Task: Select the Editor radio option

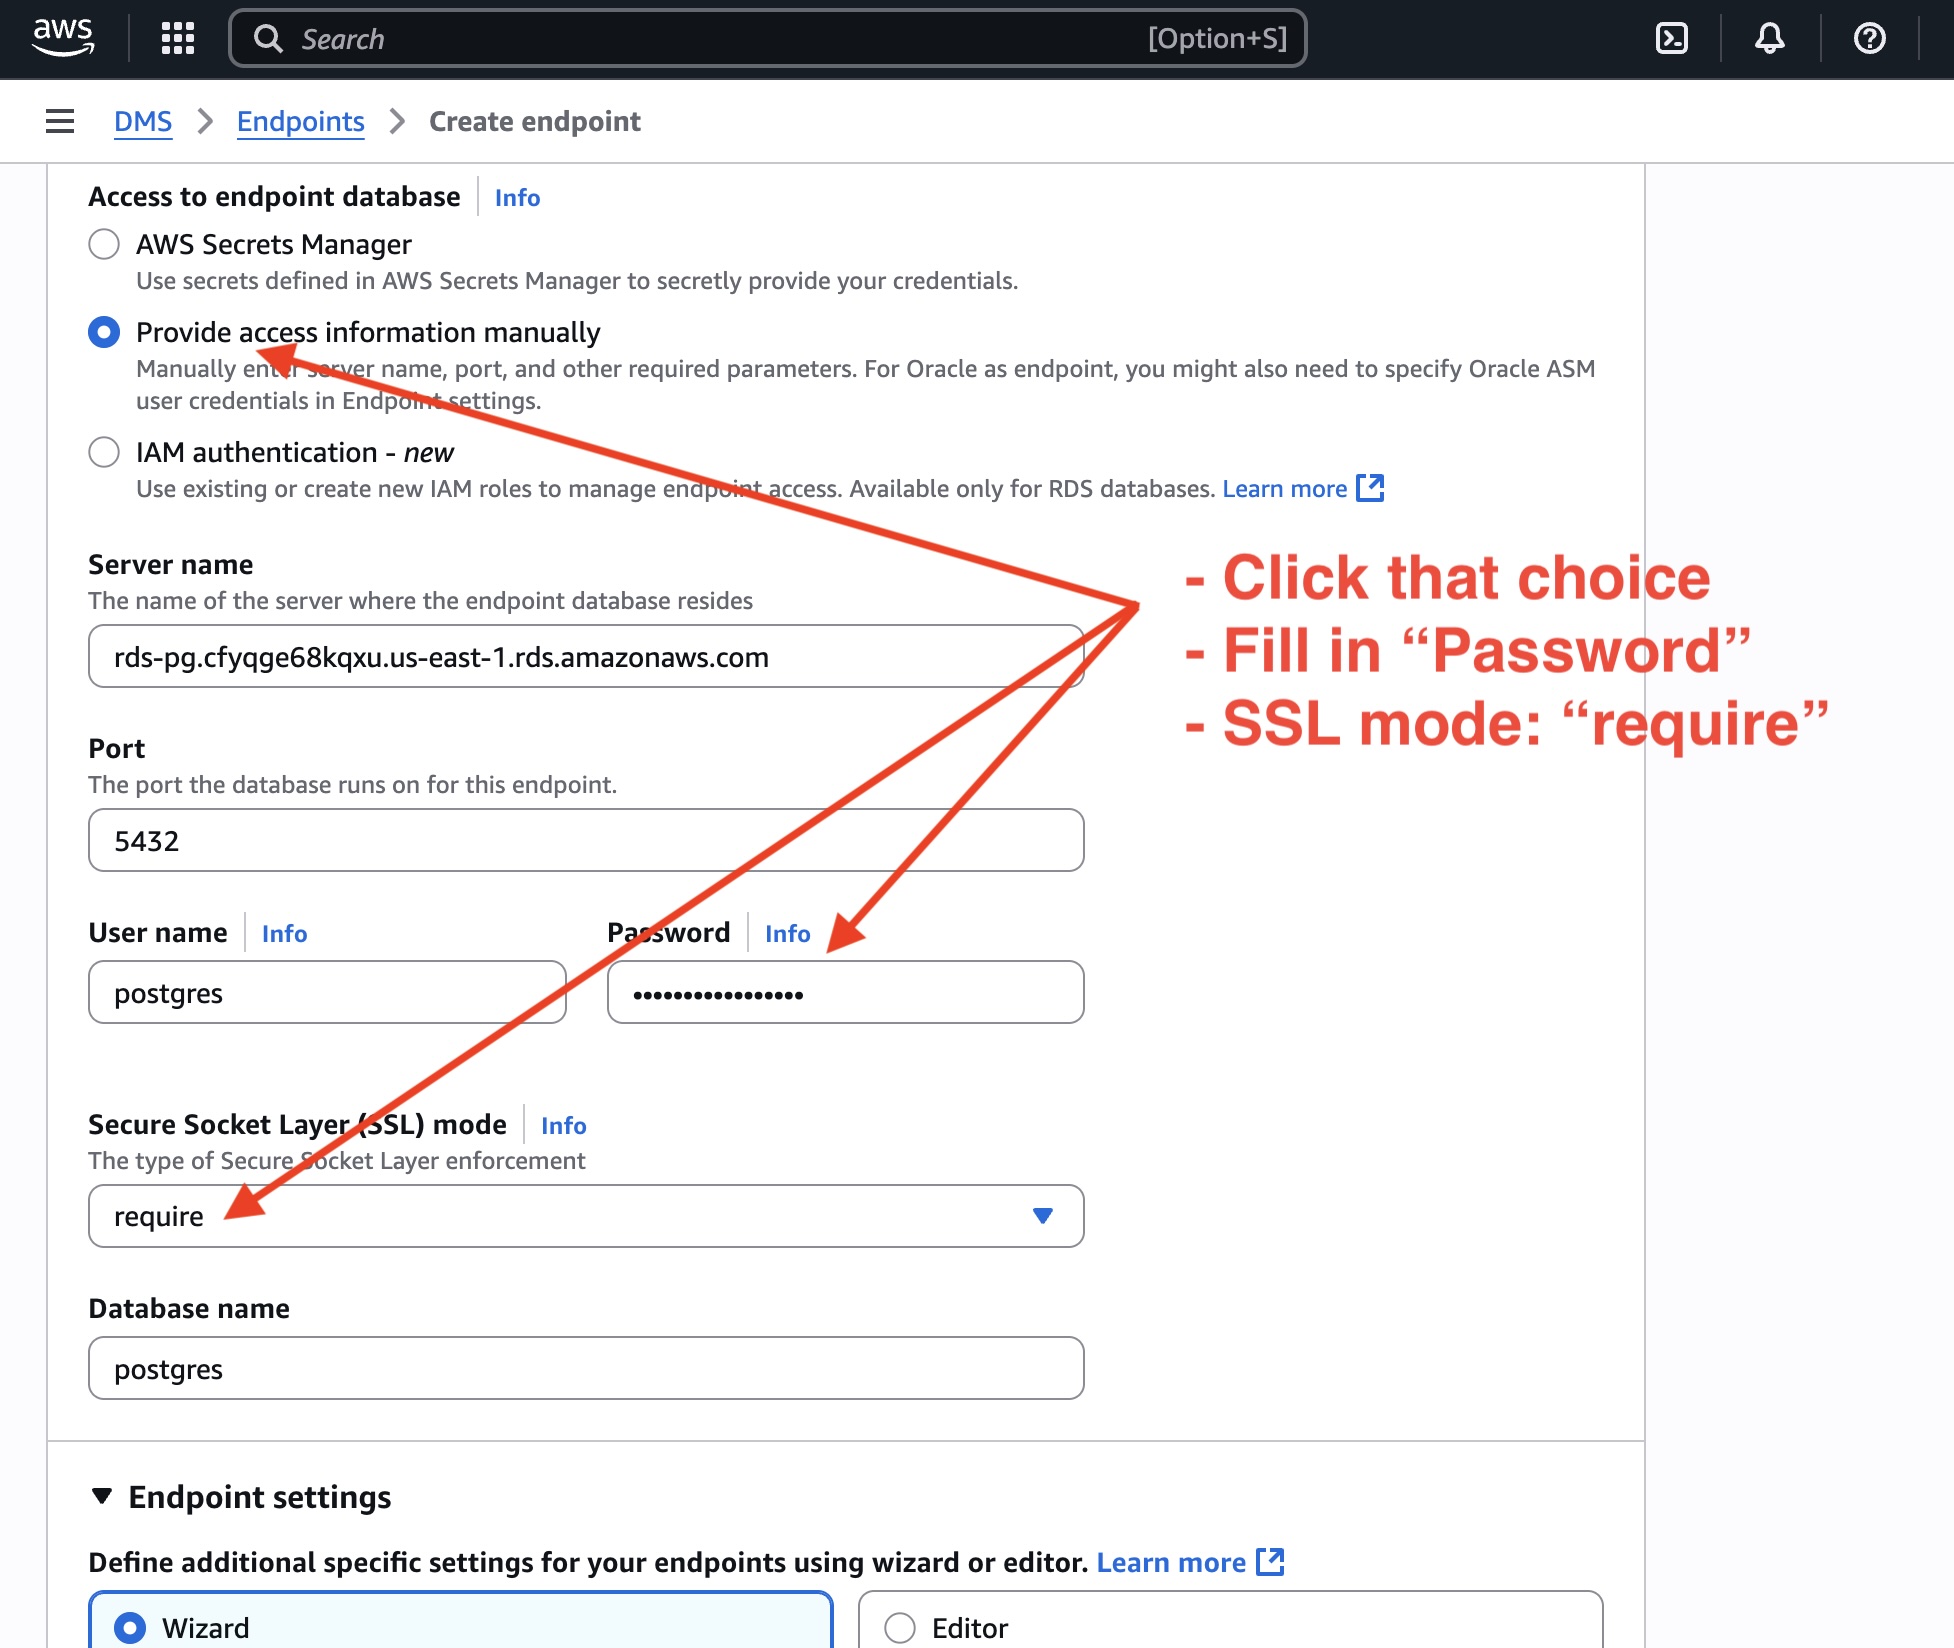Action: pyautogui.click(x=900, y=1628)
